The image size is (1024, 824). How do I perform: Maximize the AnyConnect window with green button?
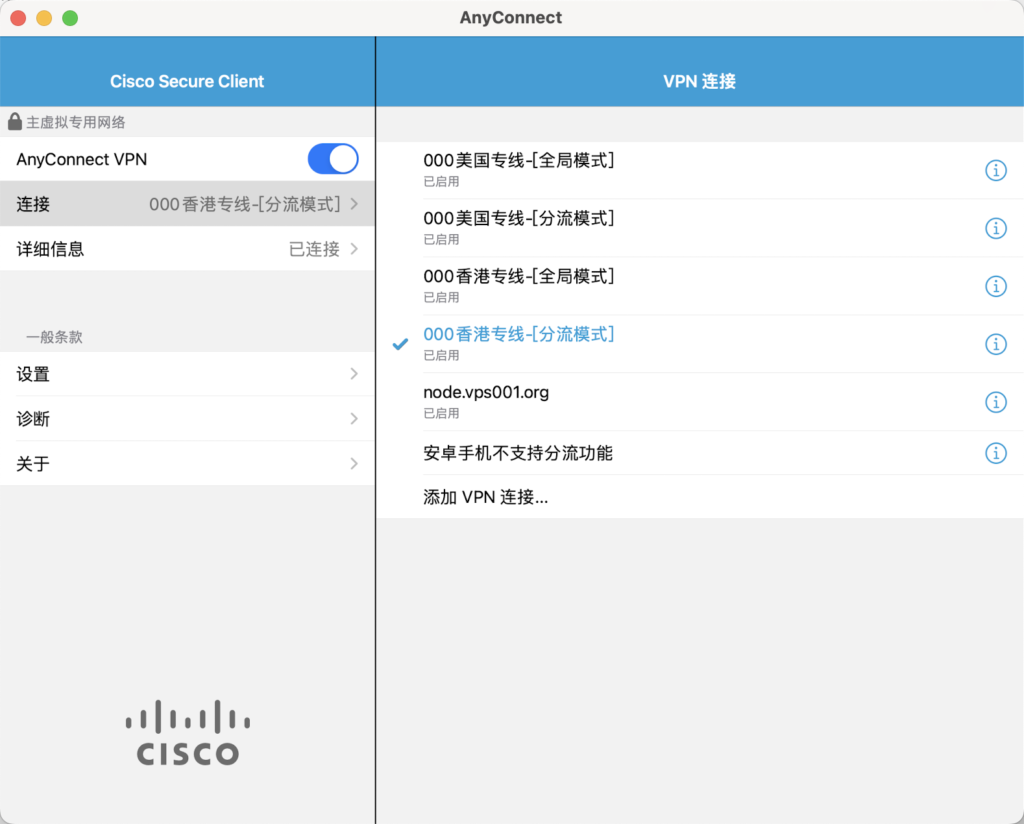[70, 18]
